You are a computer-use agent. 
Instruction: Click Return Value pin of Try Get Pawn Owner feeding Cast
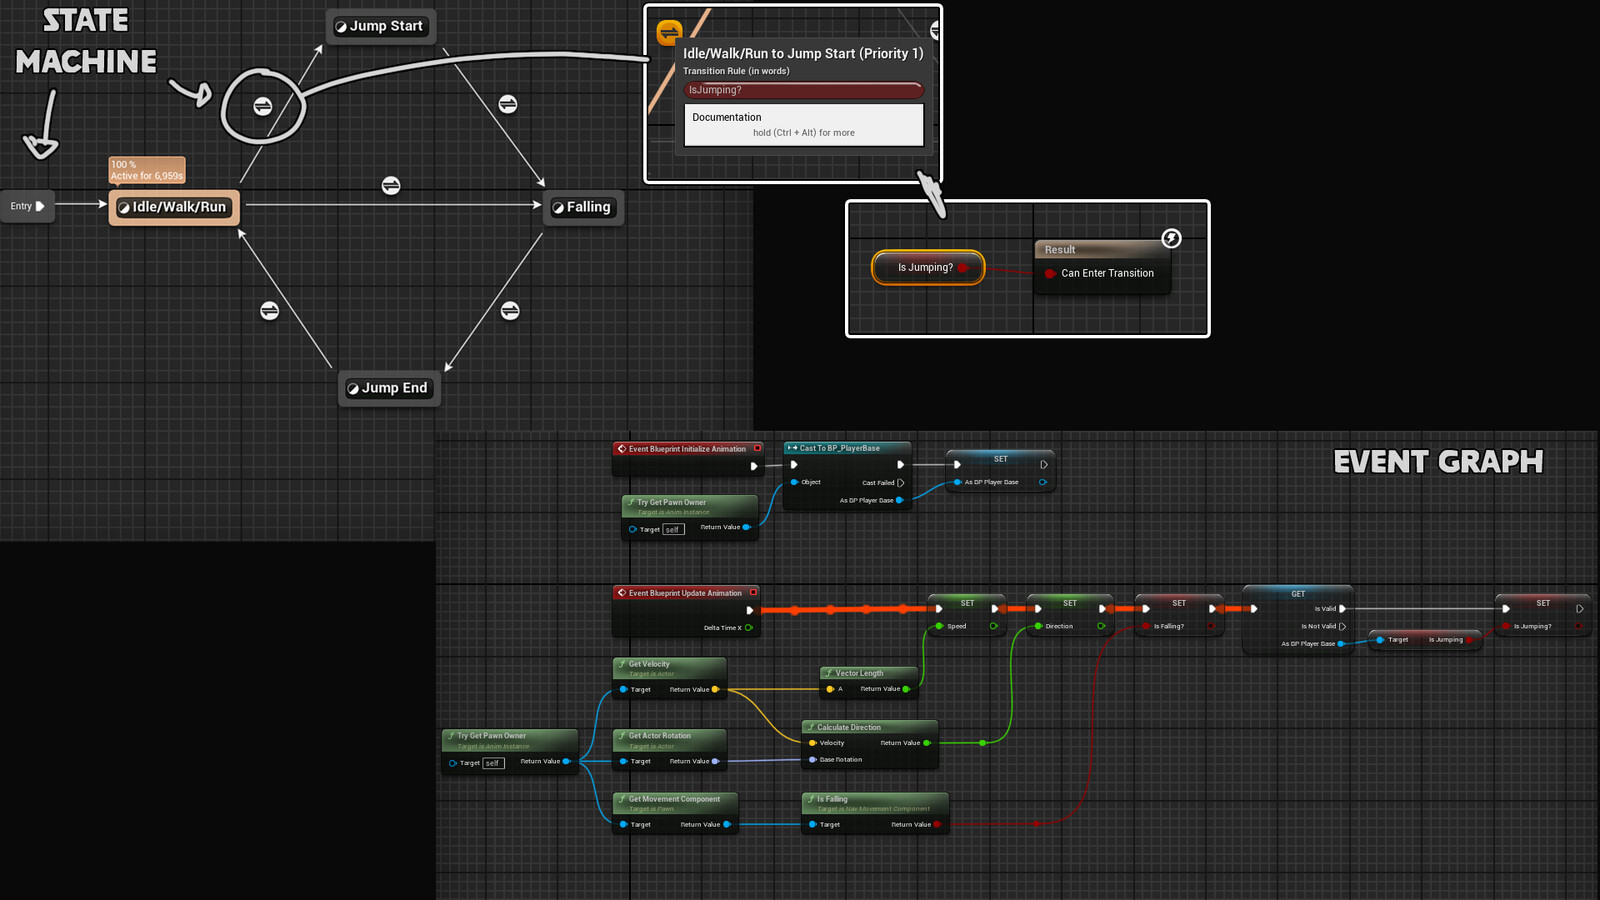coord(747,527)
